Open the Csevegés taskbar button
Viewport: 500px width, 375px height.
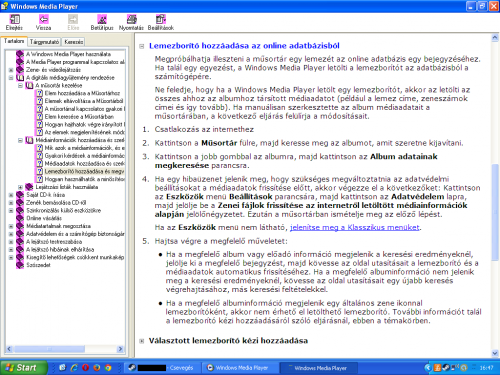point(162,368)
